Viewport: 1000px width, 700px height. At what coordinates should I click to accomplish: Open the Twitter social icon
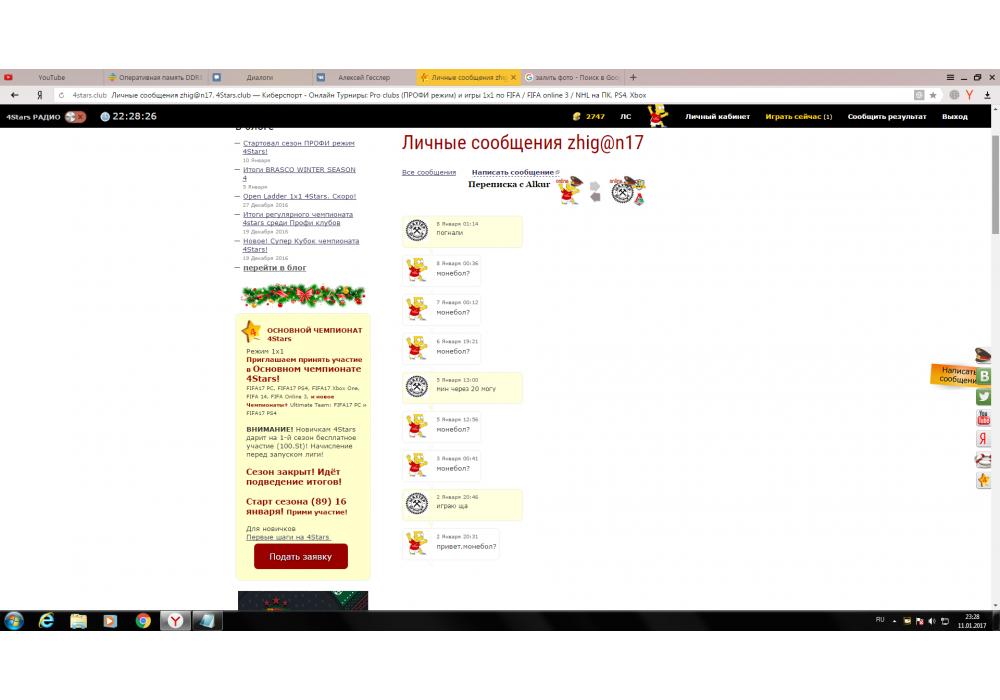coord(983,397)
